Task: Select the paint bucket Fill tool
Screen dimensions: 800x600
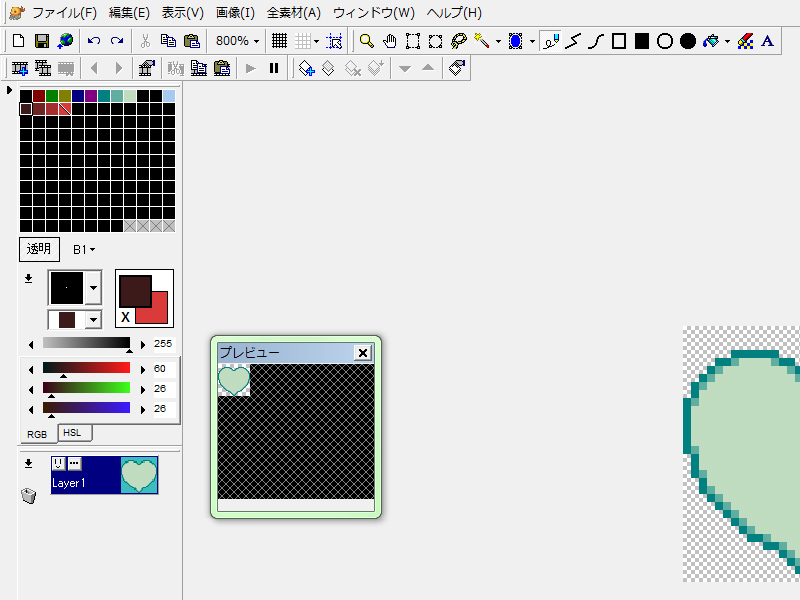Action: [x=711, y=41]
